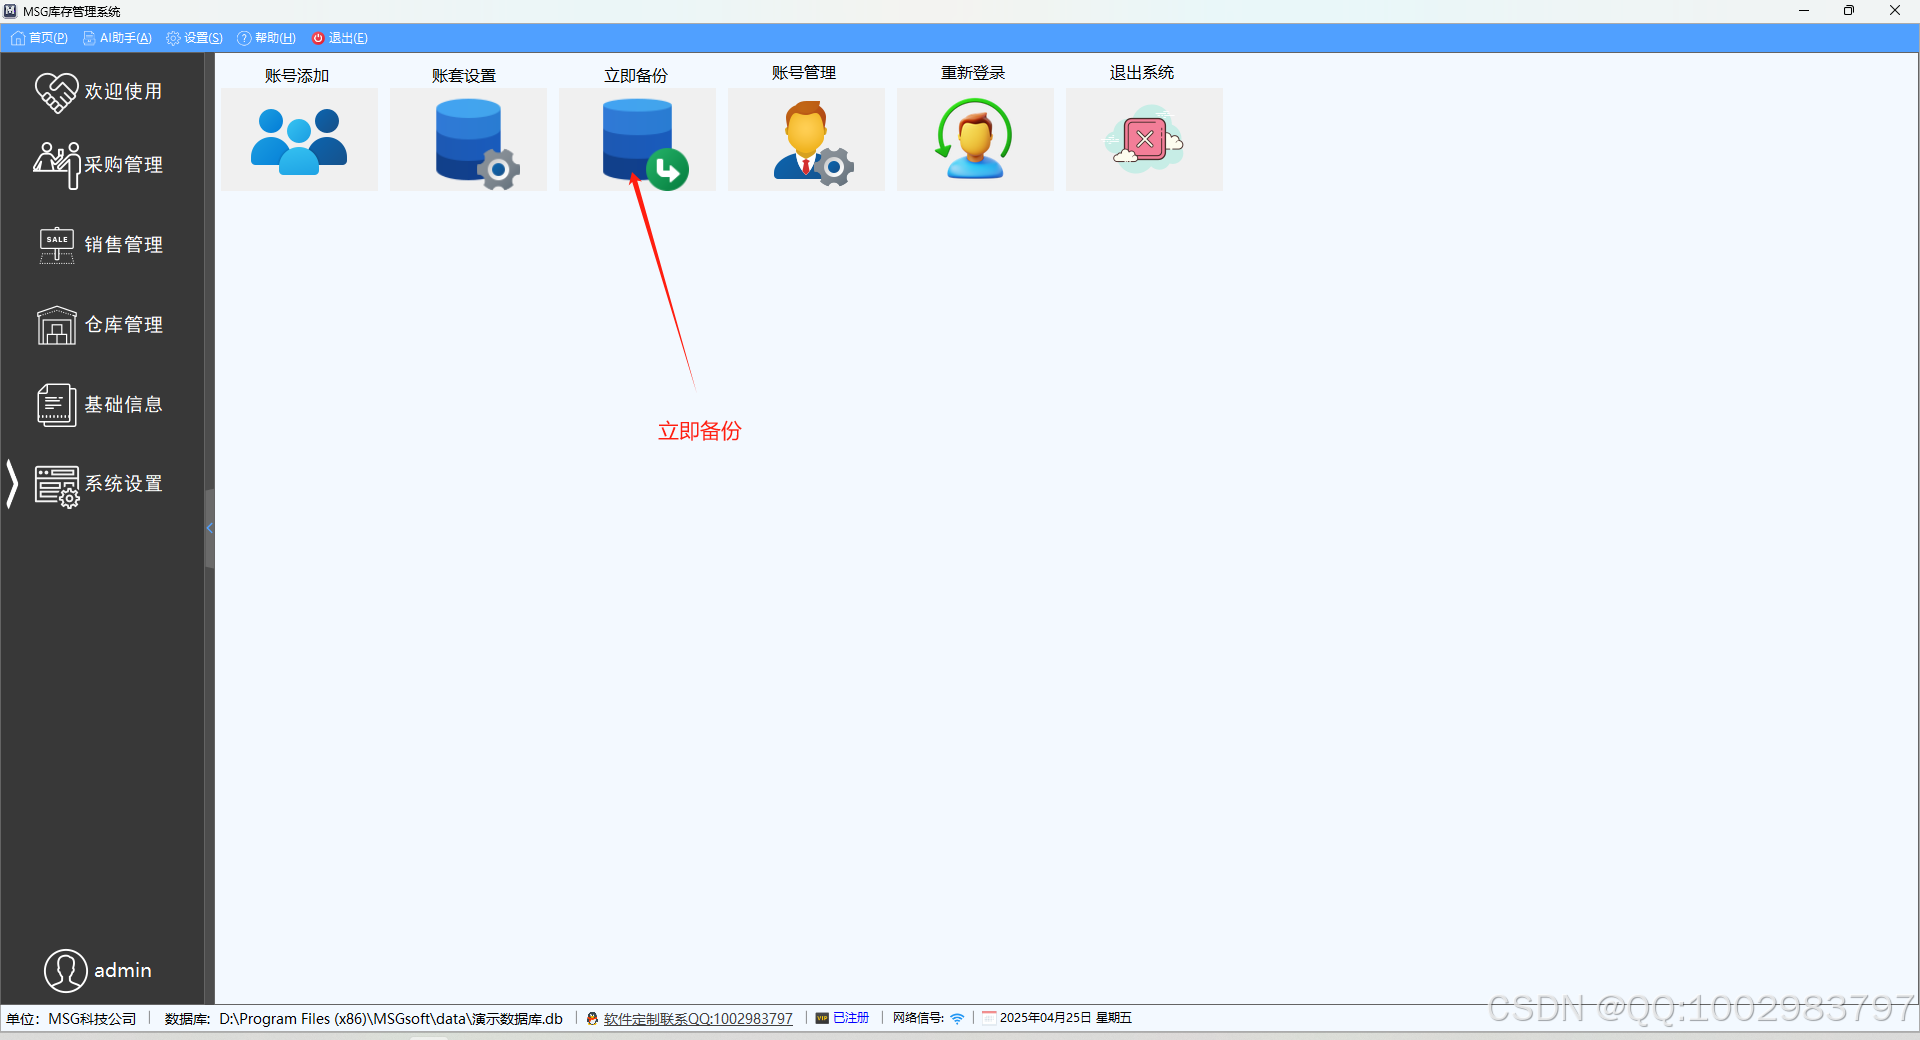Click the 退出系统 label text

[x=1142, y=73]
